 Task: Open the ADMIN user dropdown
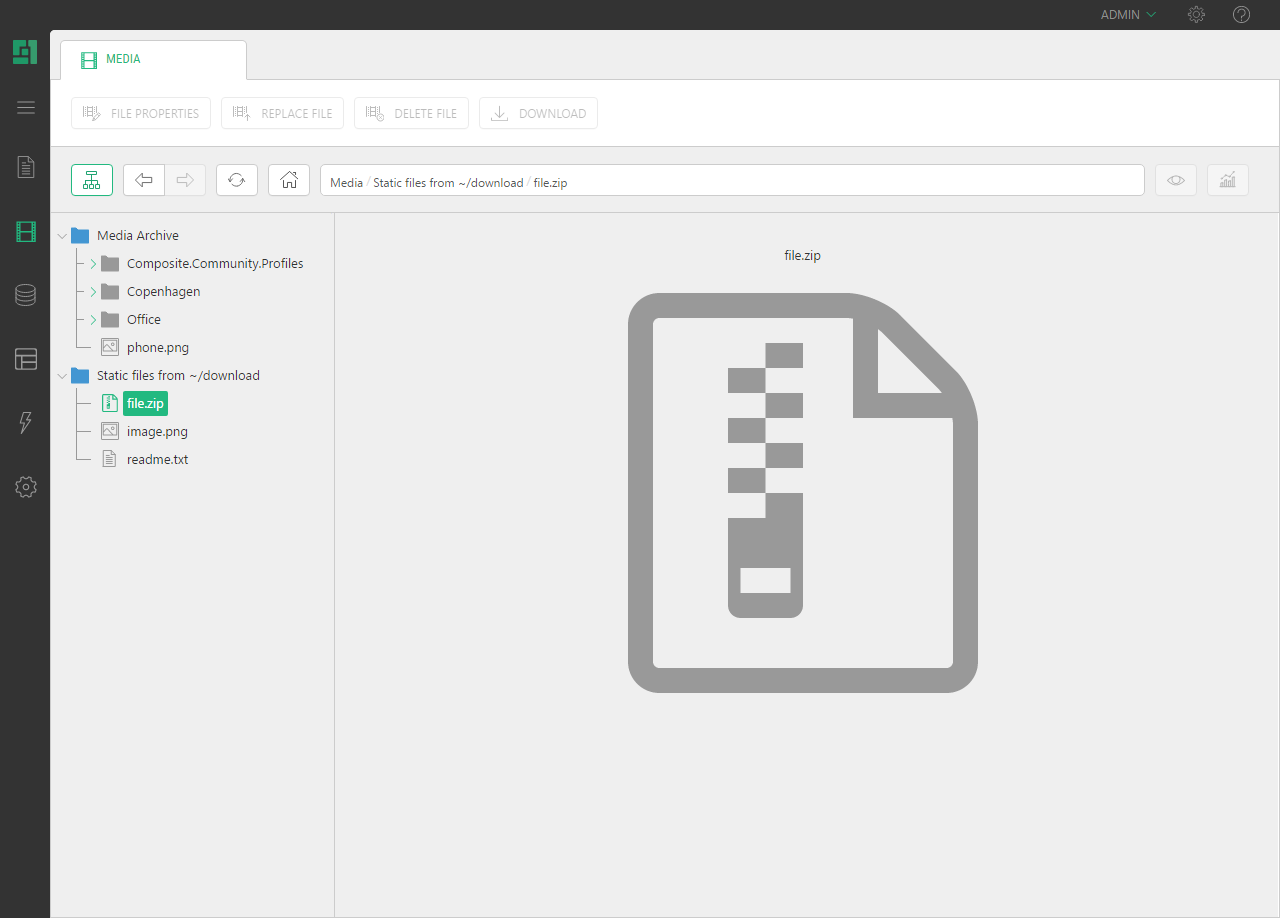pyautogui.click(x=1128, y=15)
